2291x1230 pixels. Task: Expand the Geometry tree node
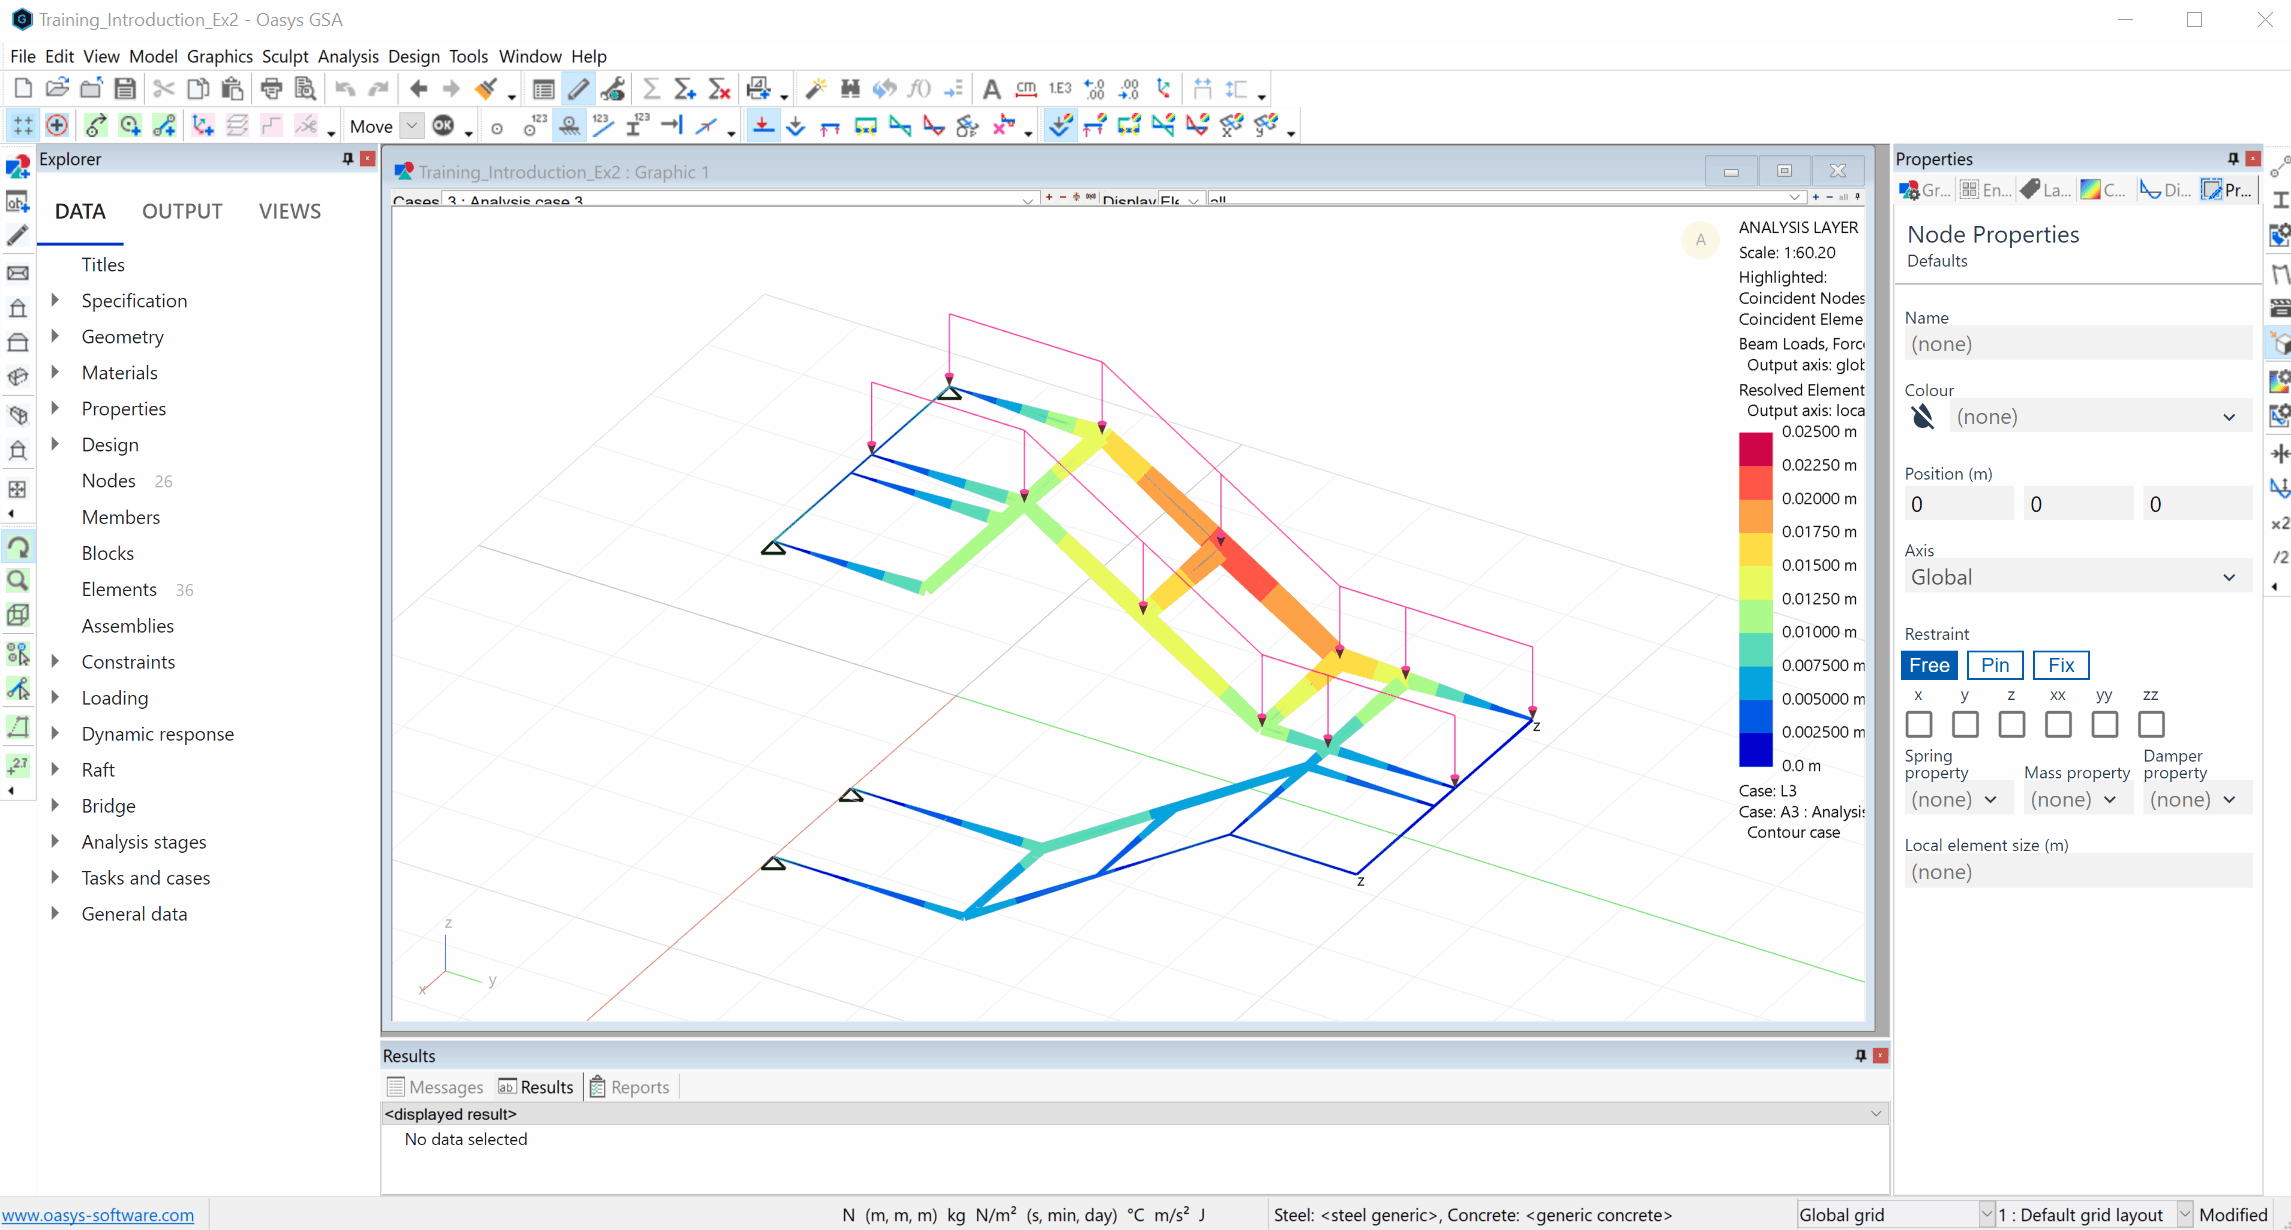click(x=56, y=337)
